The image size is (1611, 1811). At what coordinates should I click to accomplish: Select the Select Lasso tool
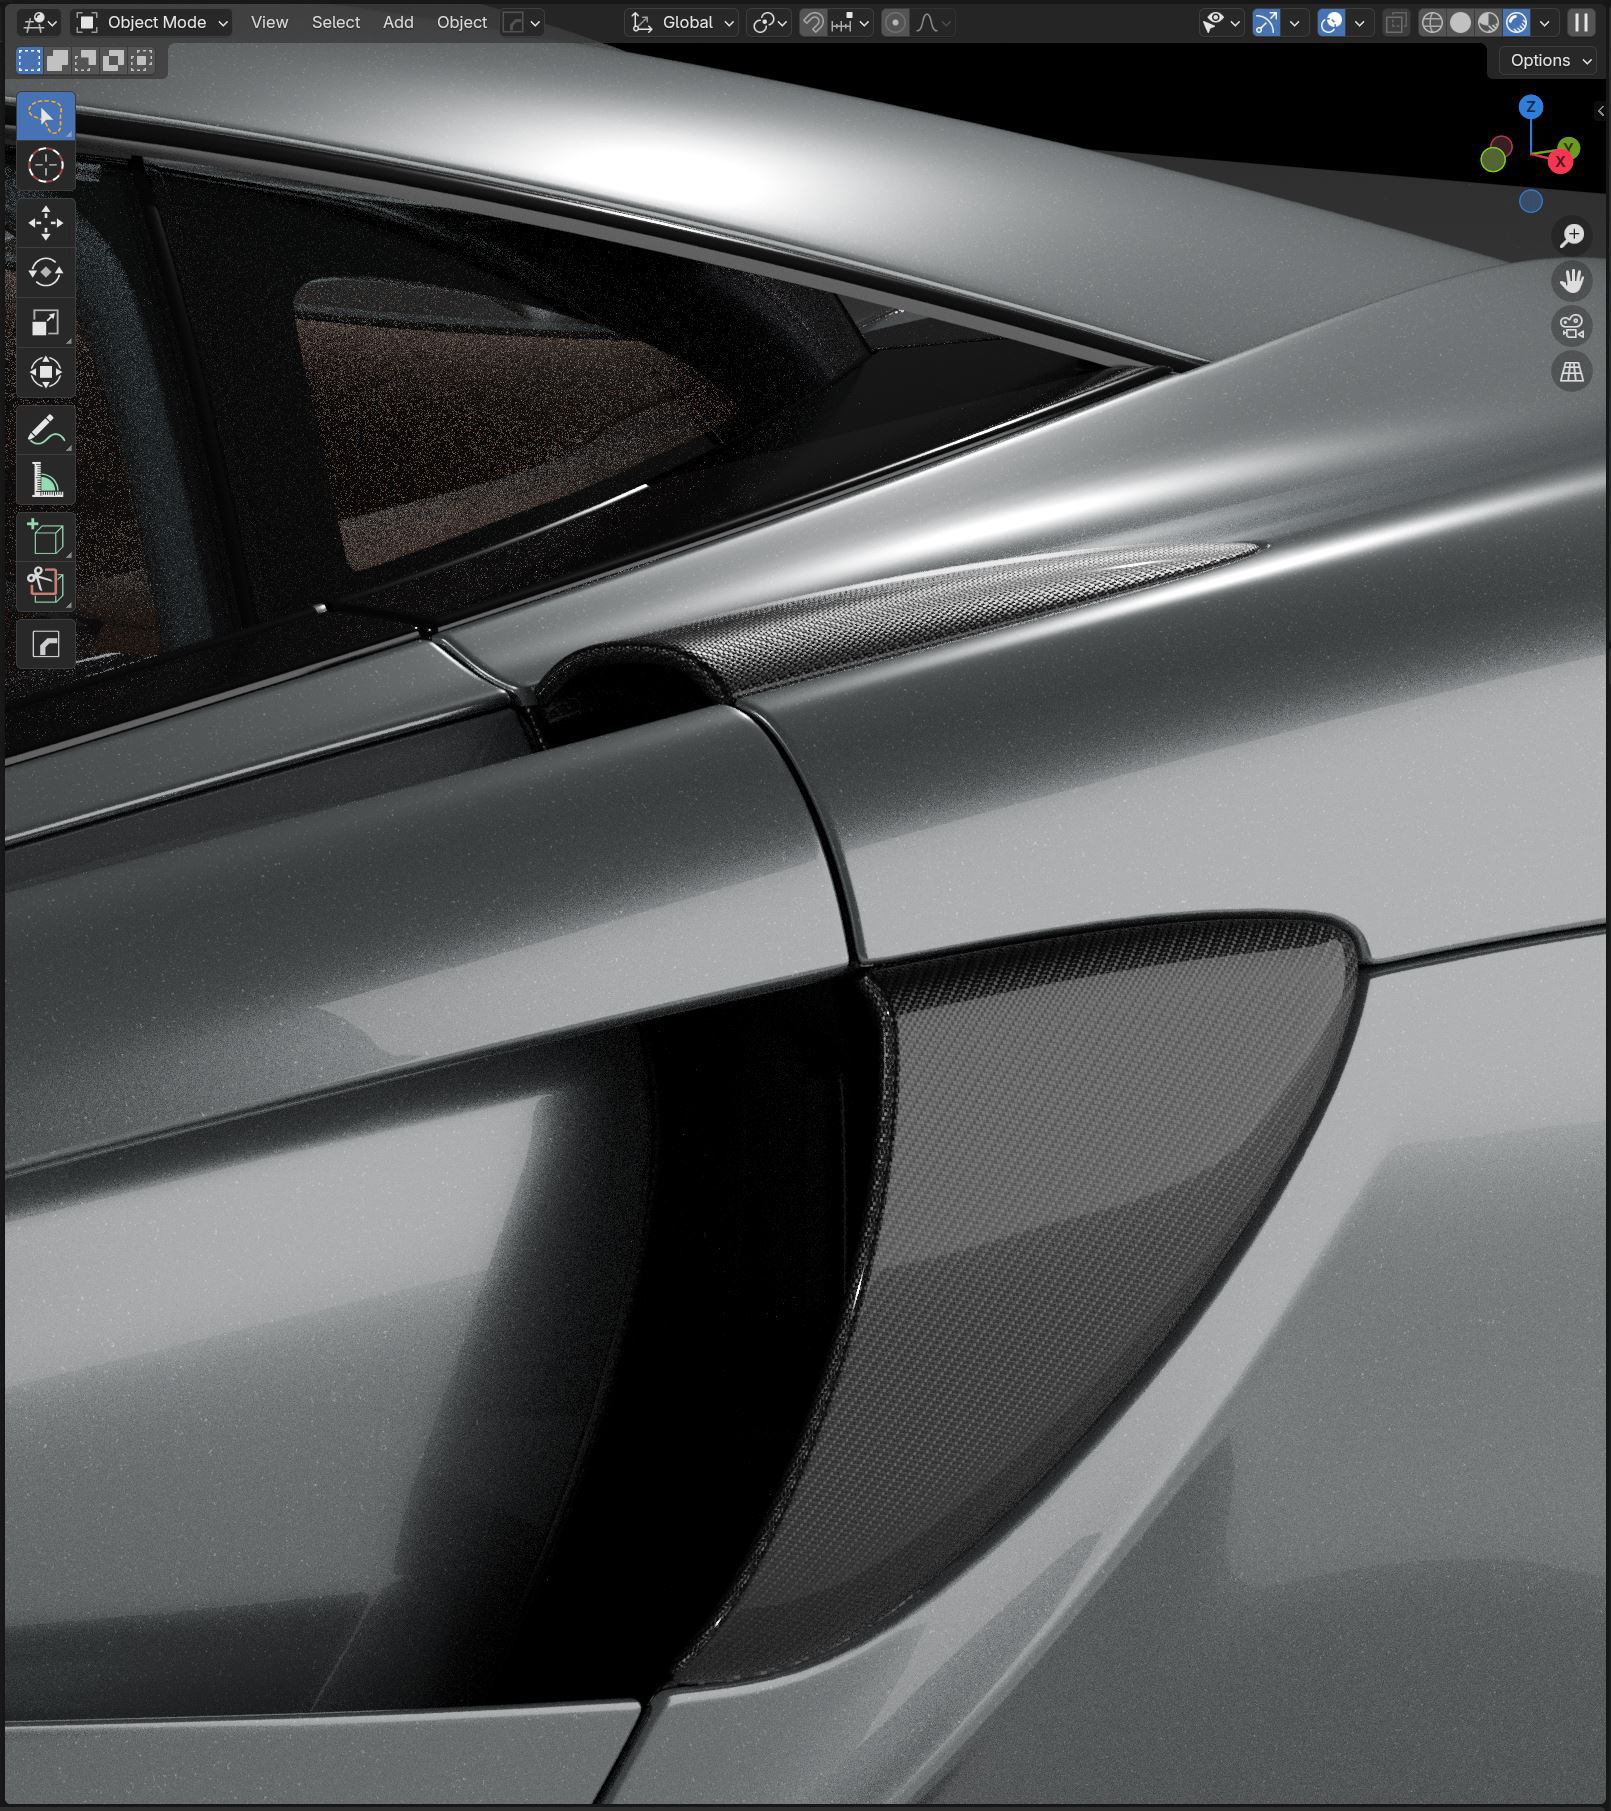tap(45, 116)
